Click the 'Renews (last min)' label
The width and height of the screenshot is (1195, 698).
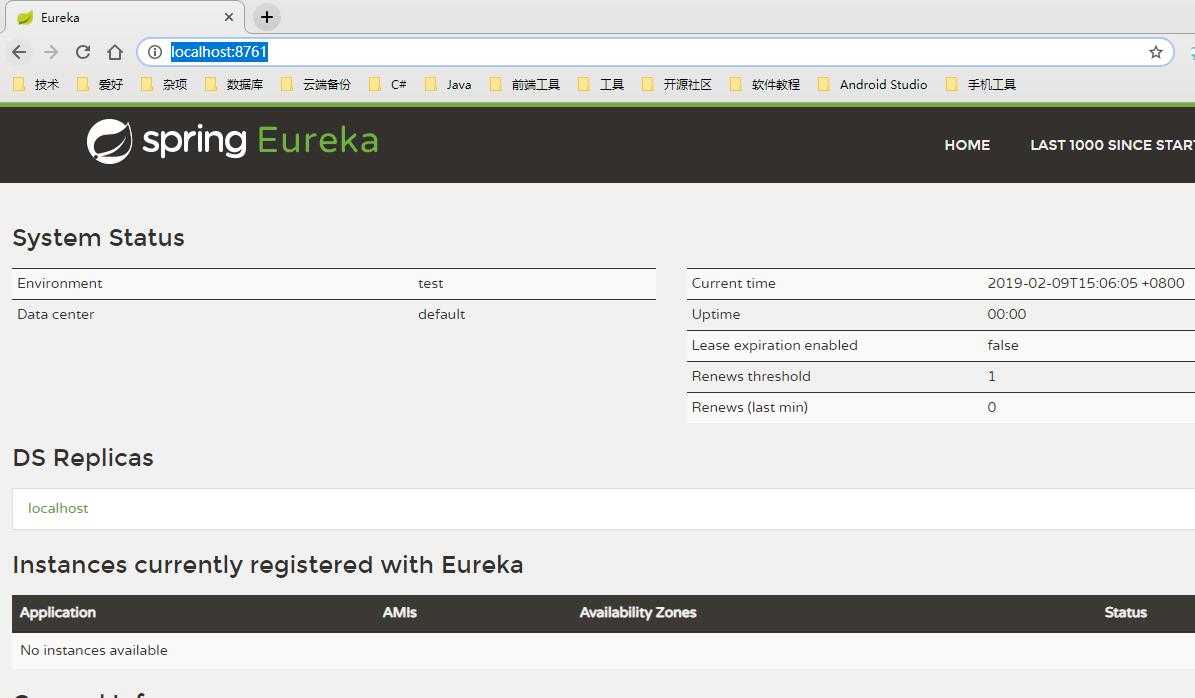[749, 408]
